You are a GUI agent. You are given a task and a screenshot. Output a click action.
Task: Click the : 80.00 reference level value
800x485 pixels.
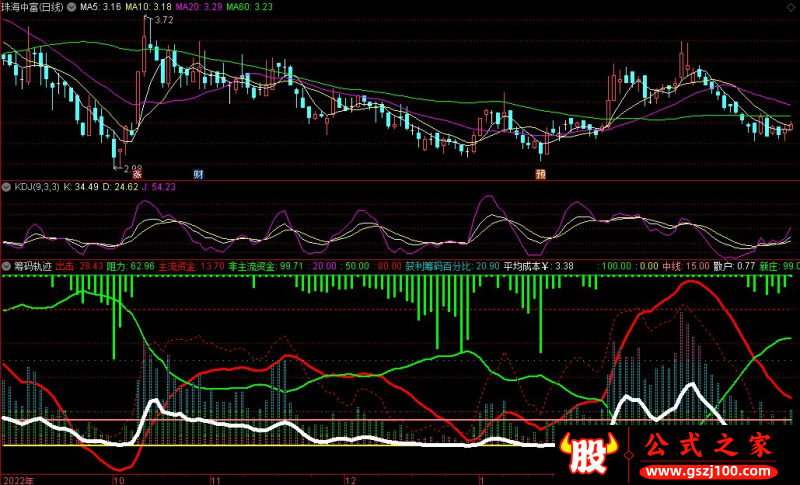tap(387, 266)
